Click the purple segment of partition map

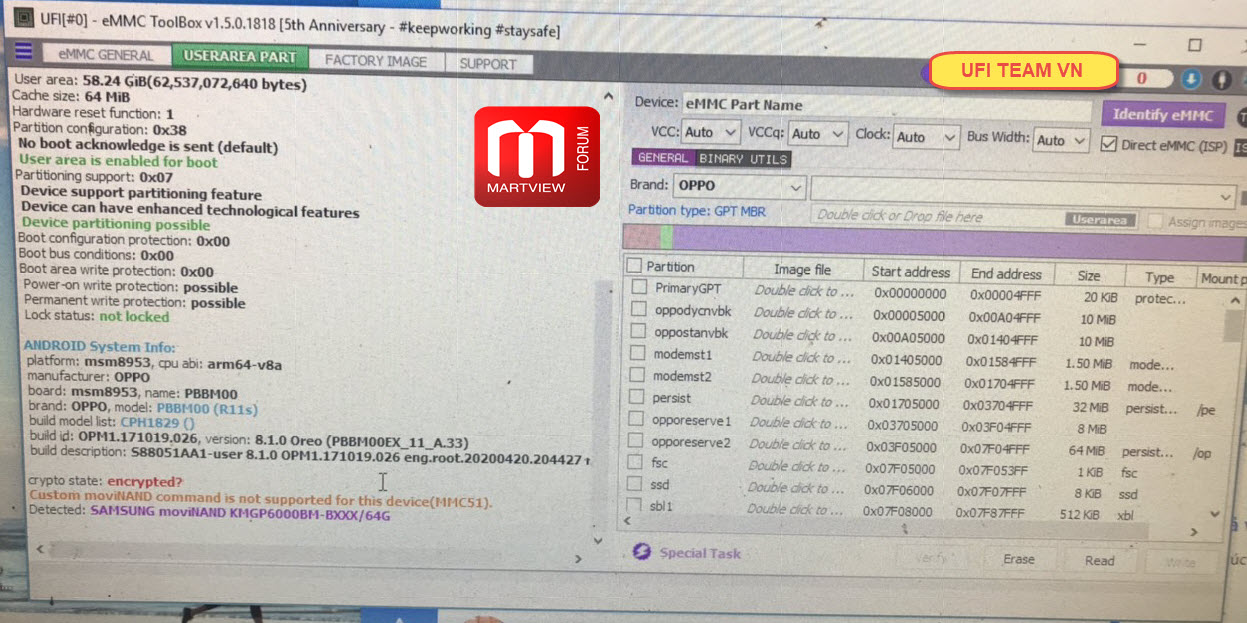coord(958,241)
